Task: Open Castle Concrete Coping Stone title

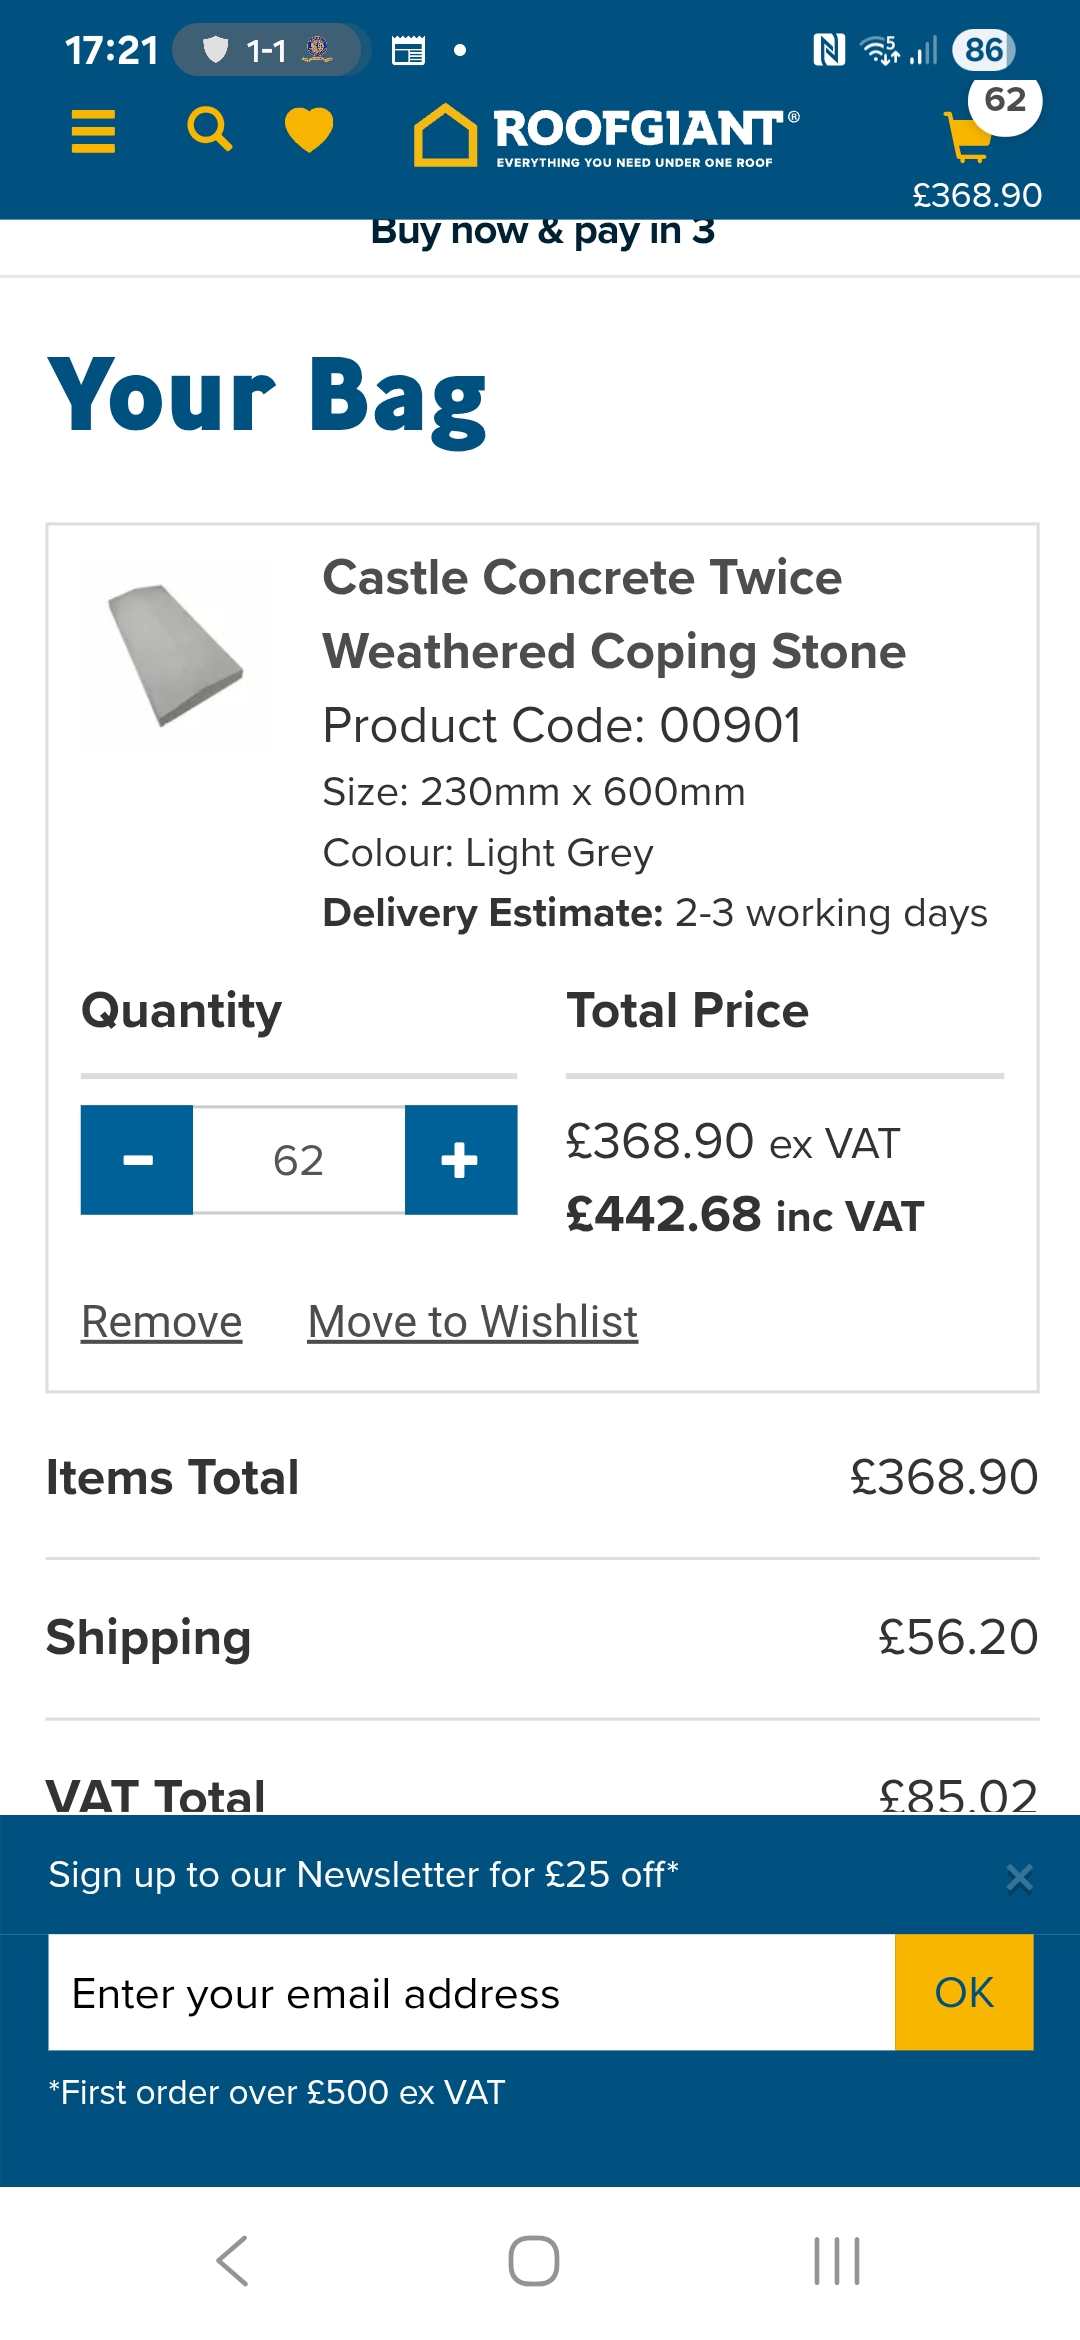Action: [x=614, y=614]
